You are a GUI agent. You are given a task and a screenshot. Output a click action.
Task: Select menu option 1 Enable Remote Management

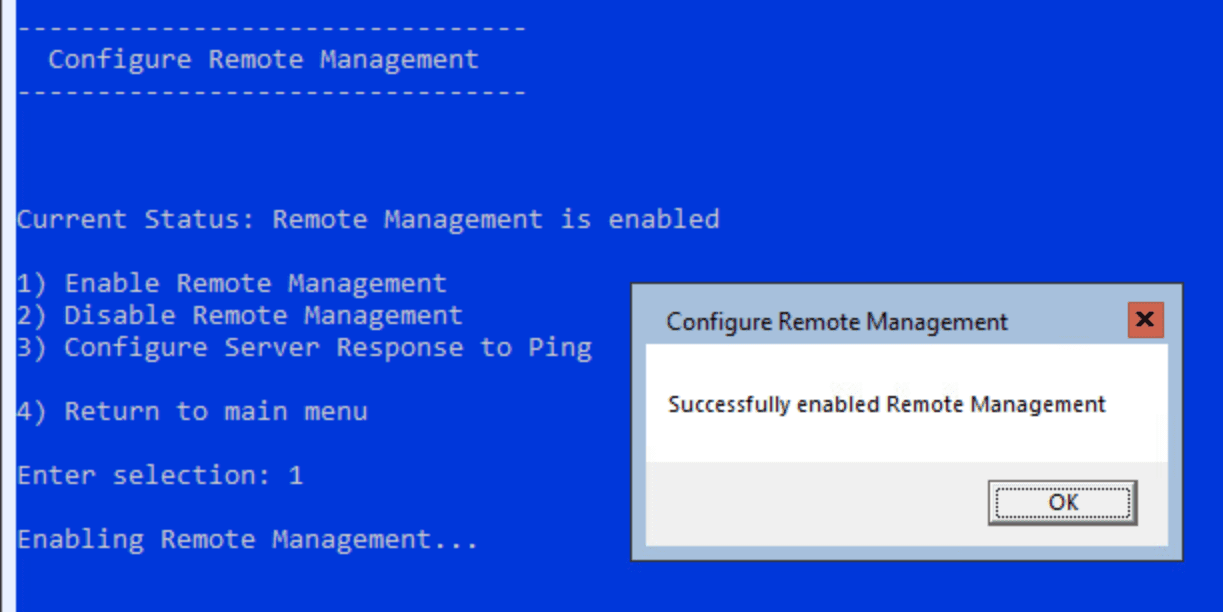[231, 284]
